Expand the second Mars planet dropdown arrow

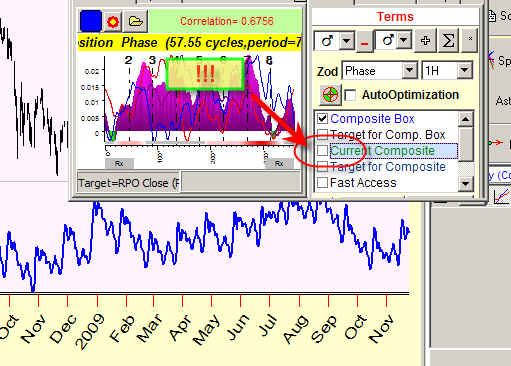[404, 41]
